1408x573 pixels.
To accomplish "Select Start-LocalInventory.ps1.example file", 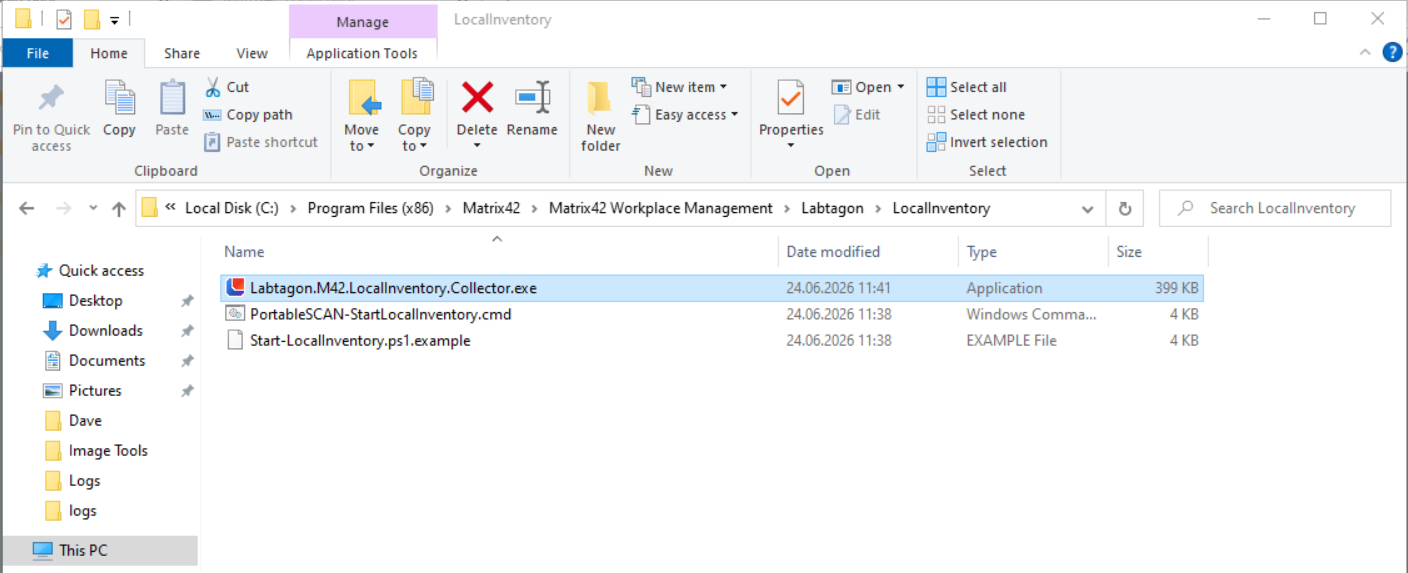I will click(711, 340).
